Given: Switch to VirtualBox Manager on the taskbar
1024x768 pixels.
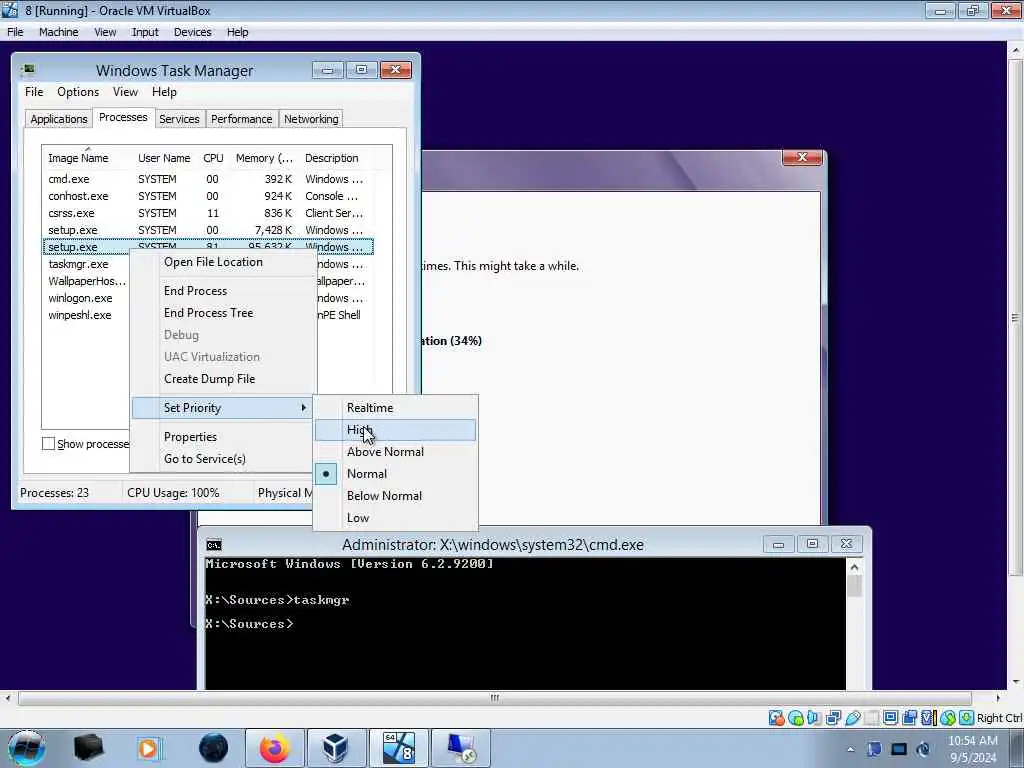Looking at the screenshot, I should (336, 748).
